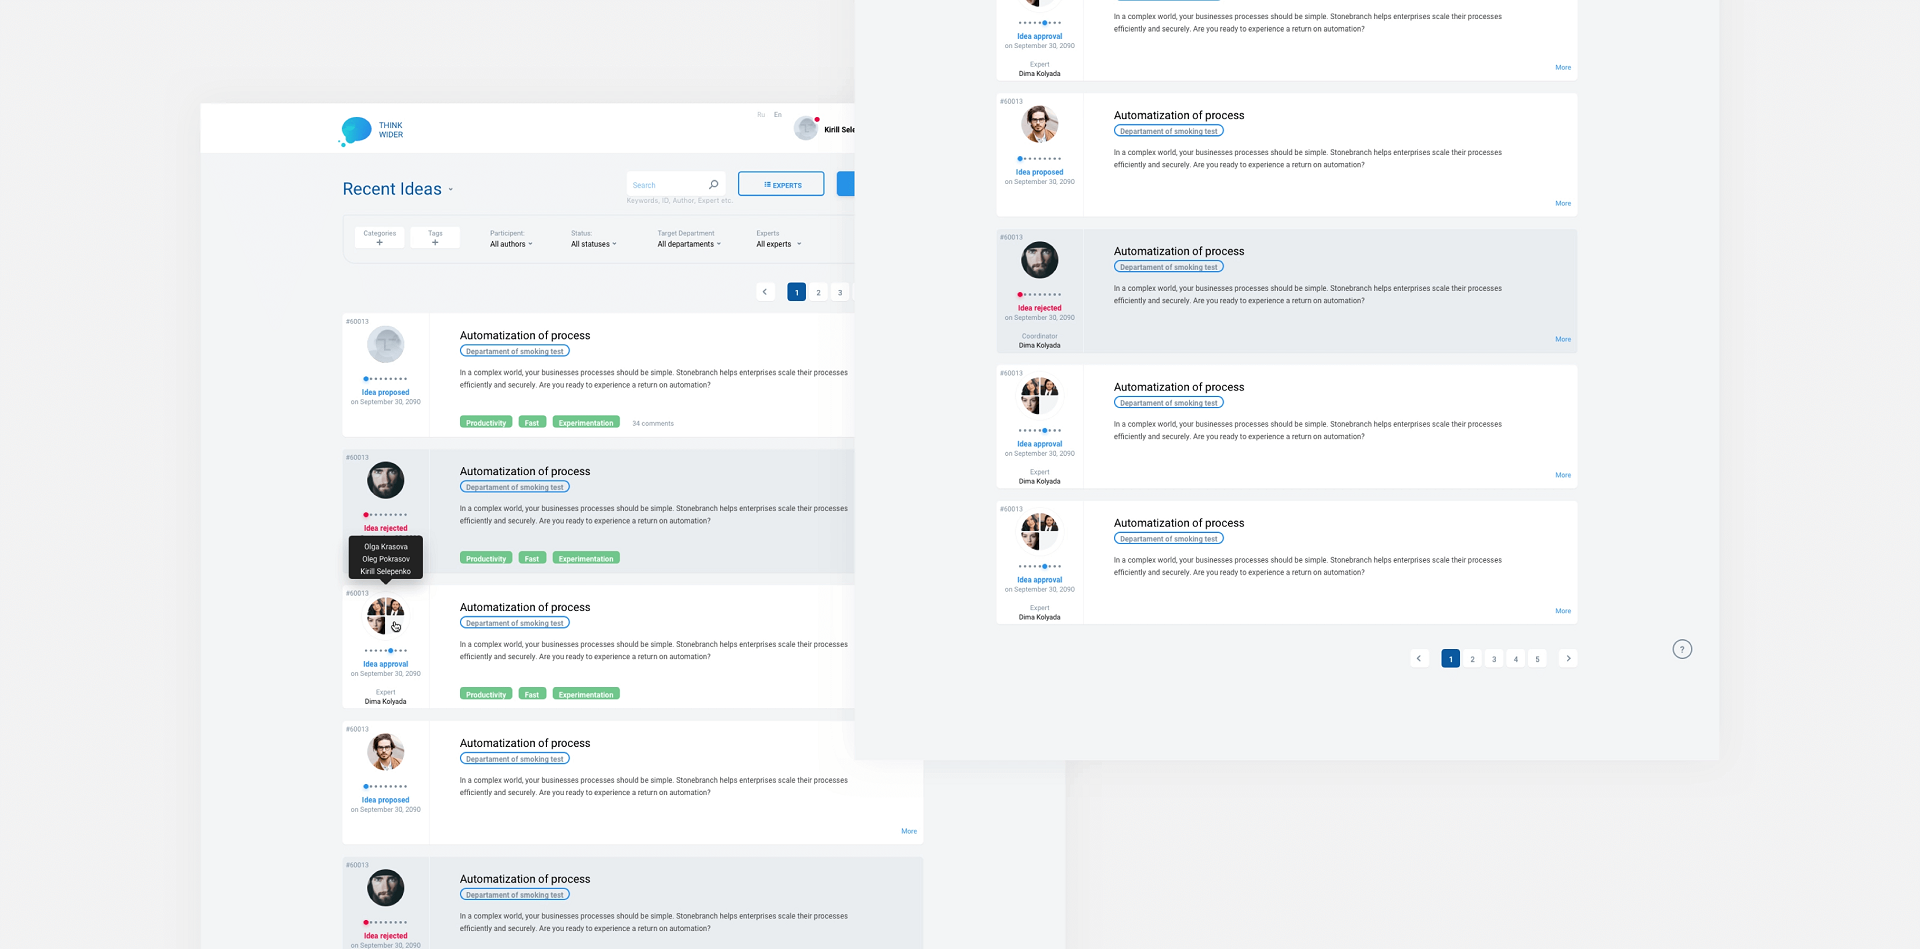Expand the Recent Ideas title dropdown
The width and height of the screenshot is (1920, 949).
point(451,190)
